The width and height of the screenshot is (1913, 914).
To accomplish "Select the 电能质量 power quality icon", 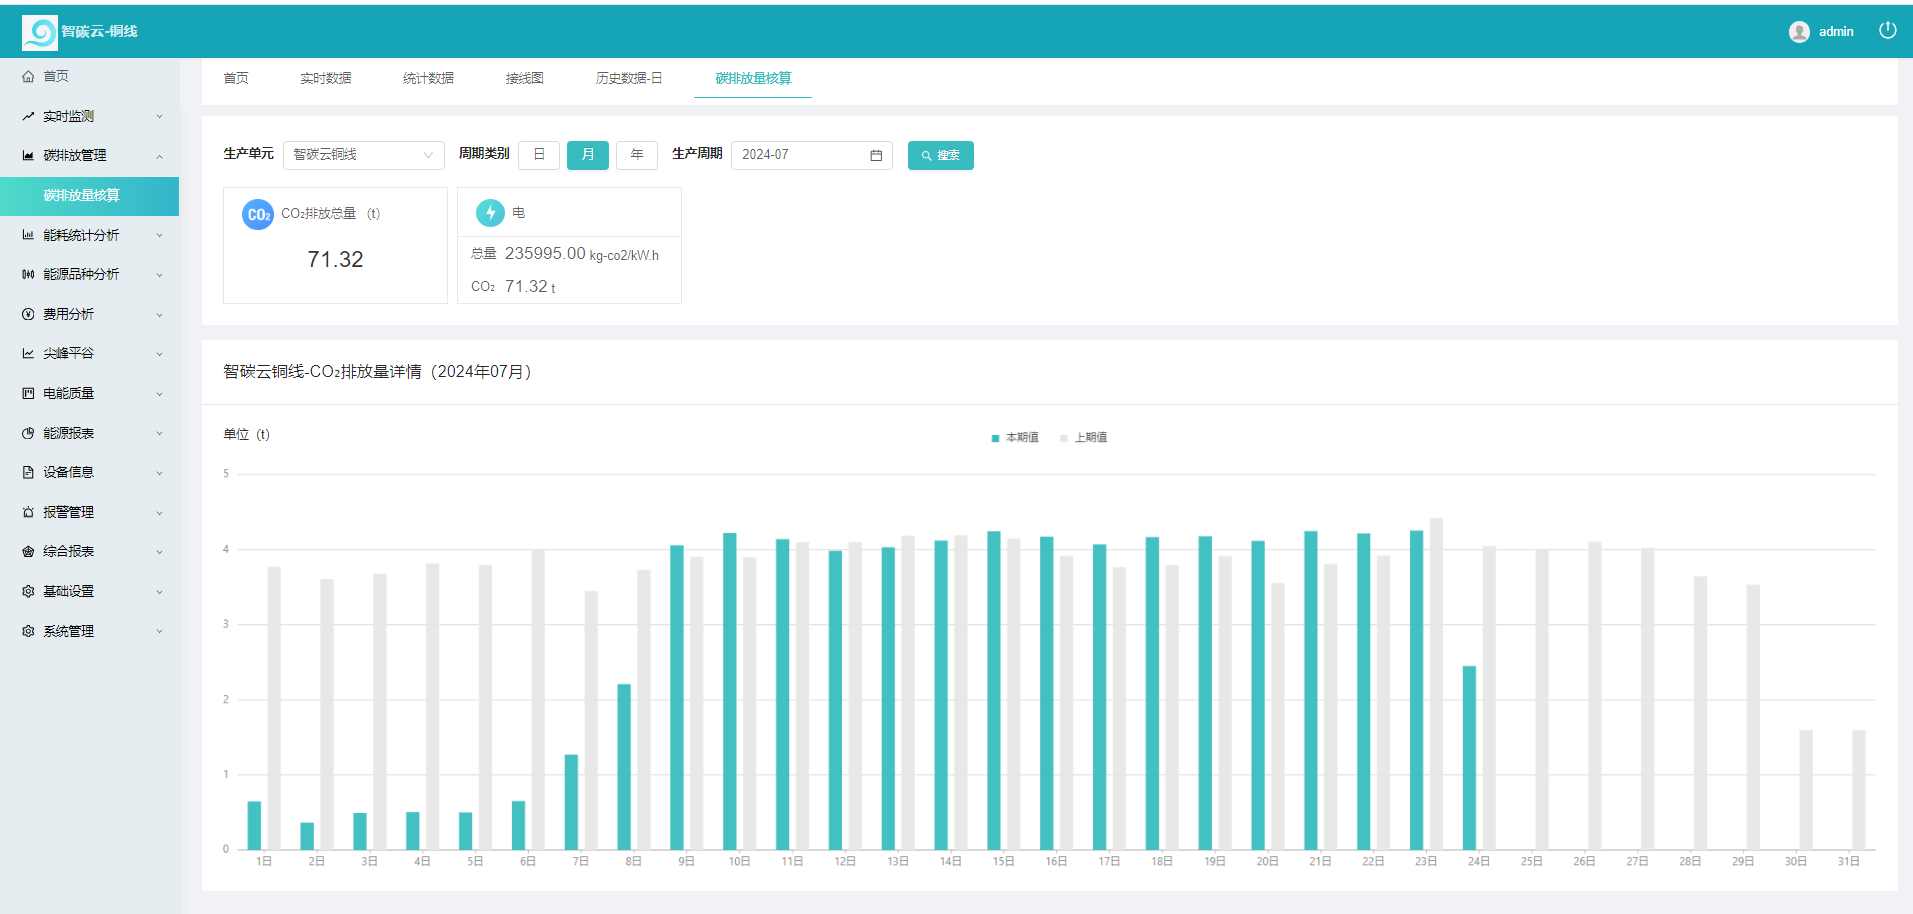I will click(29, 393).
